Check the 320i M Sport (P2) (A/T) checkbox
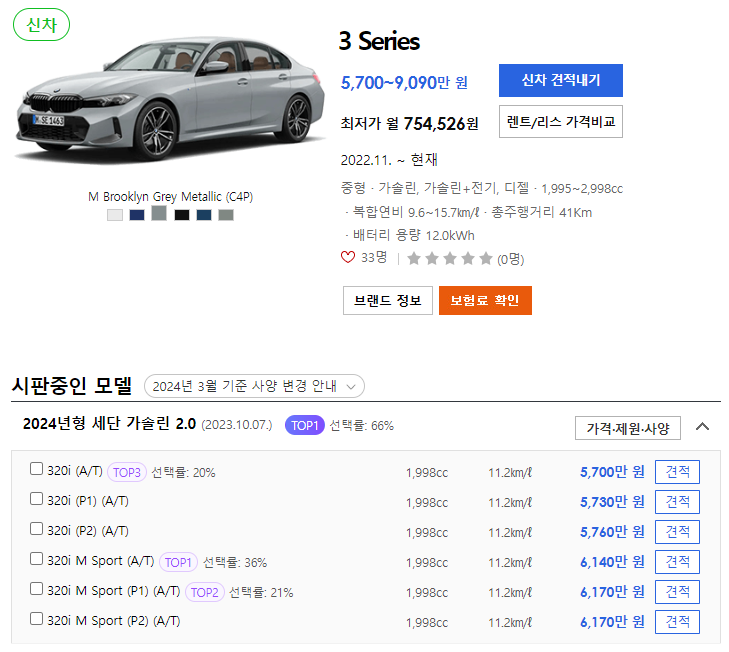This screenshot has height=652, width=729. (36, 619)
